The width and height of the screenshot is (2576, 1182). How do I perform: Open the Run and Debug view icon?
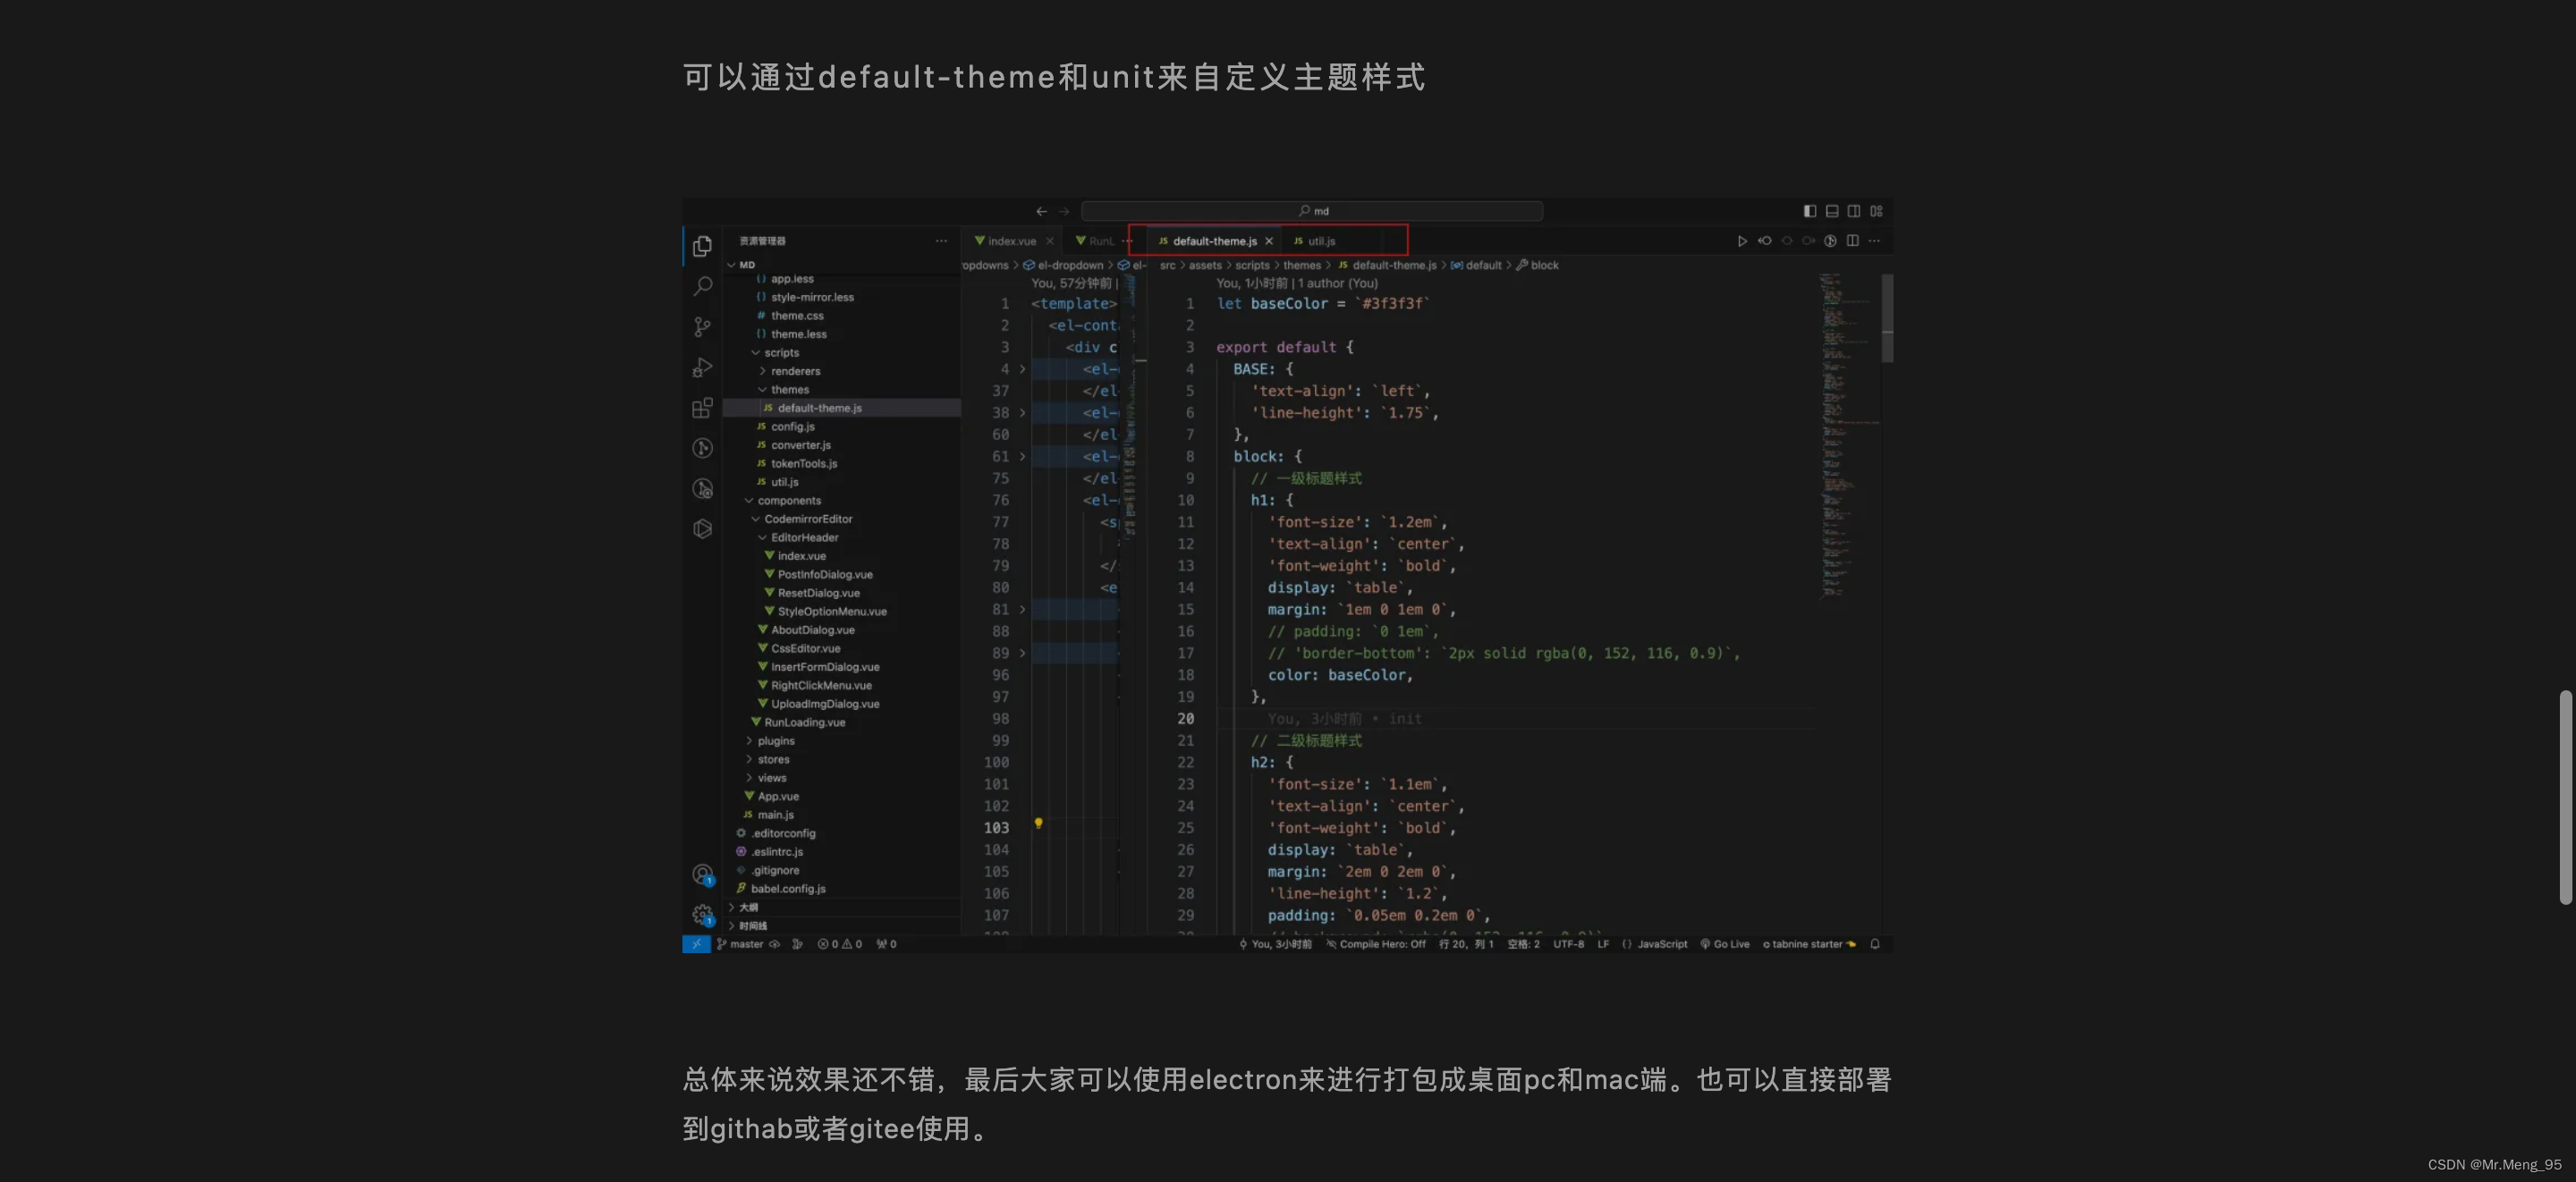pyautogui.click(x=702, y=367)
